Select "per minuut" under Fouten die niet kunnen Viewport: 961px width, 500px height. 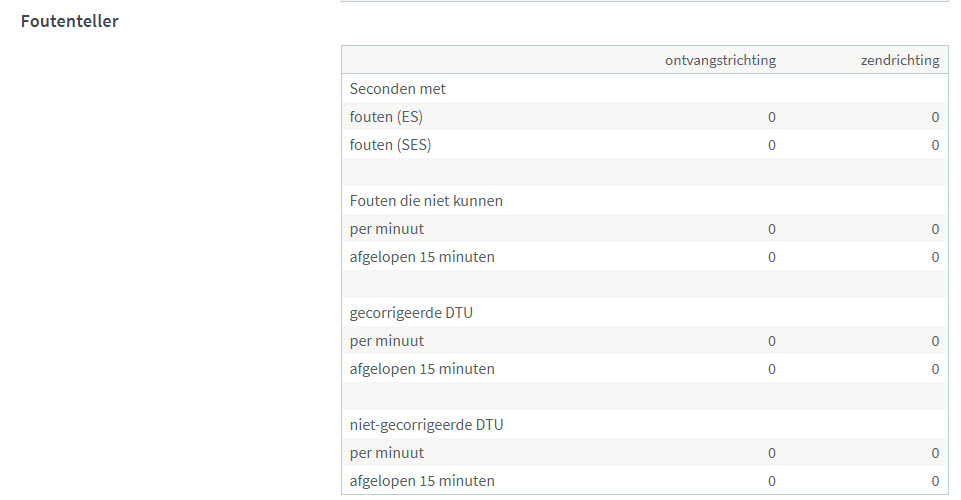click(x=387, y=229)
